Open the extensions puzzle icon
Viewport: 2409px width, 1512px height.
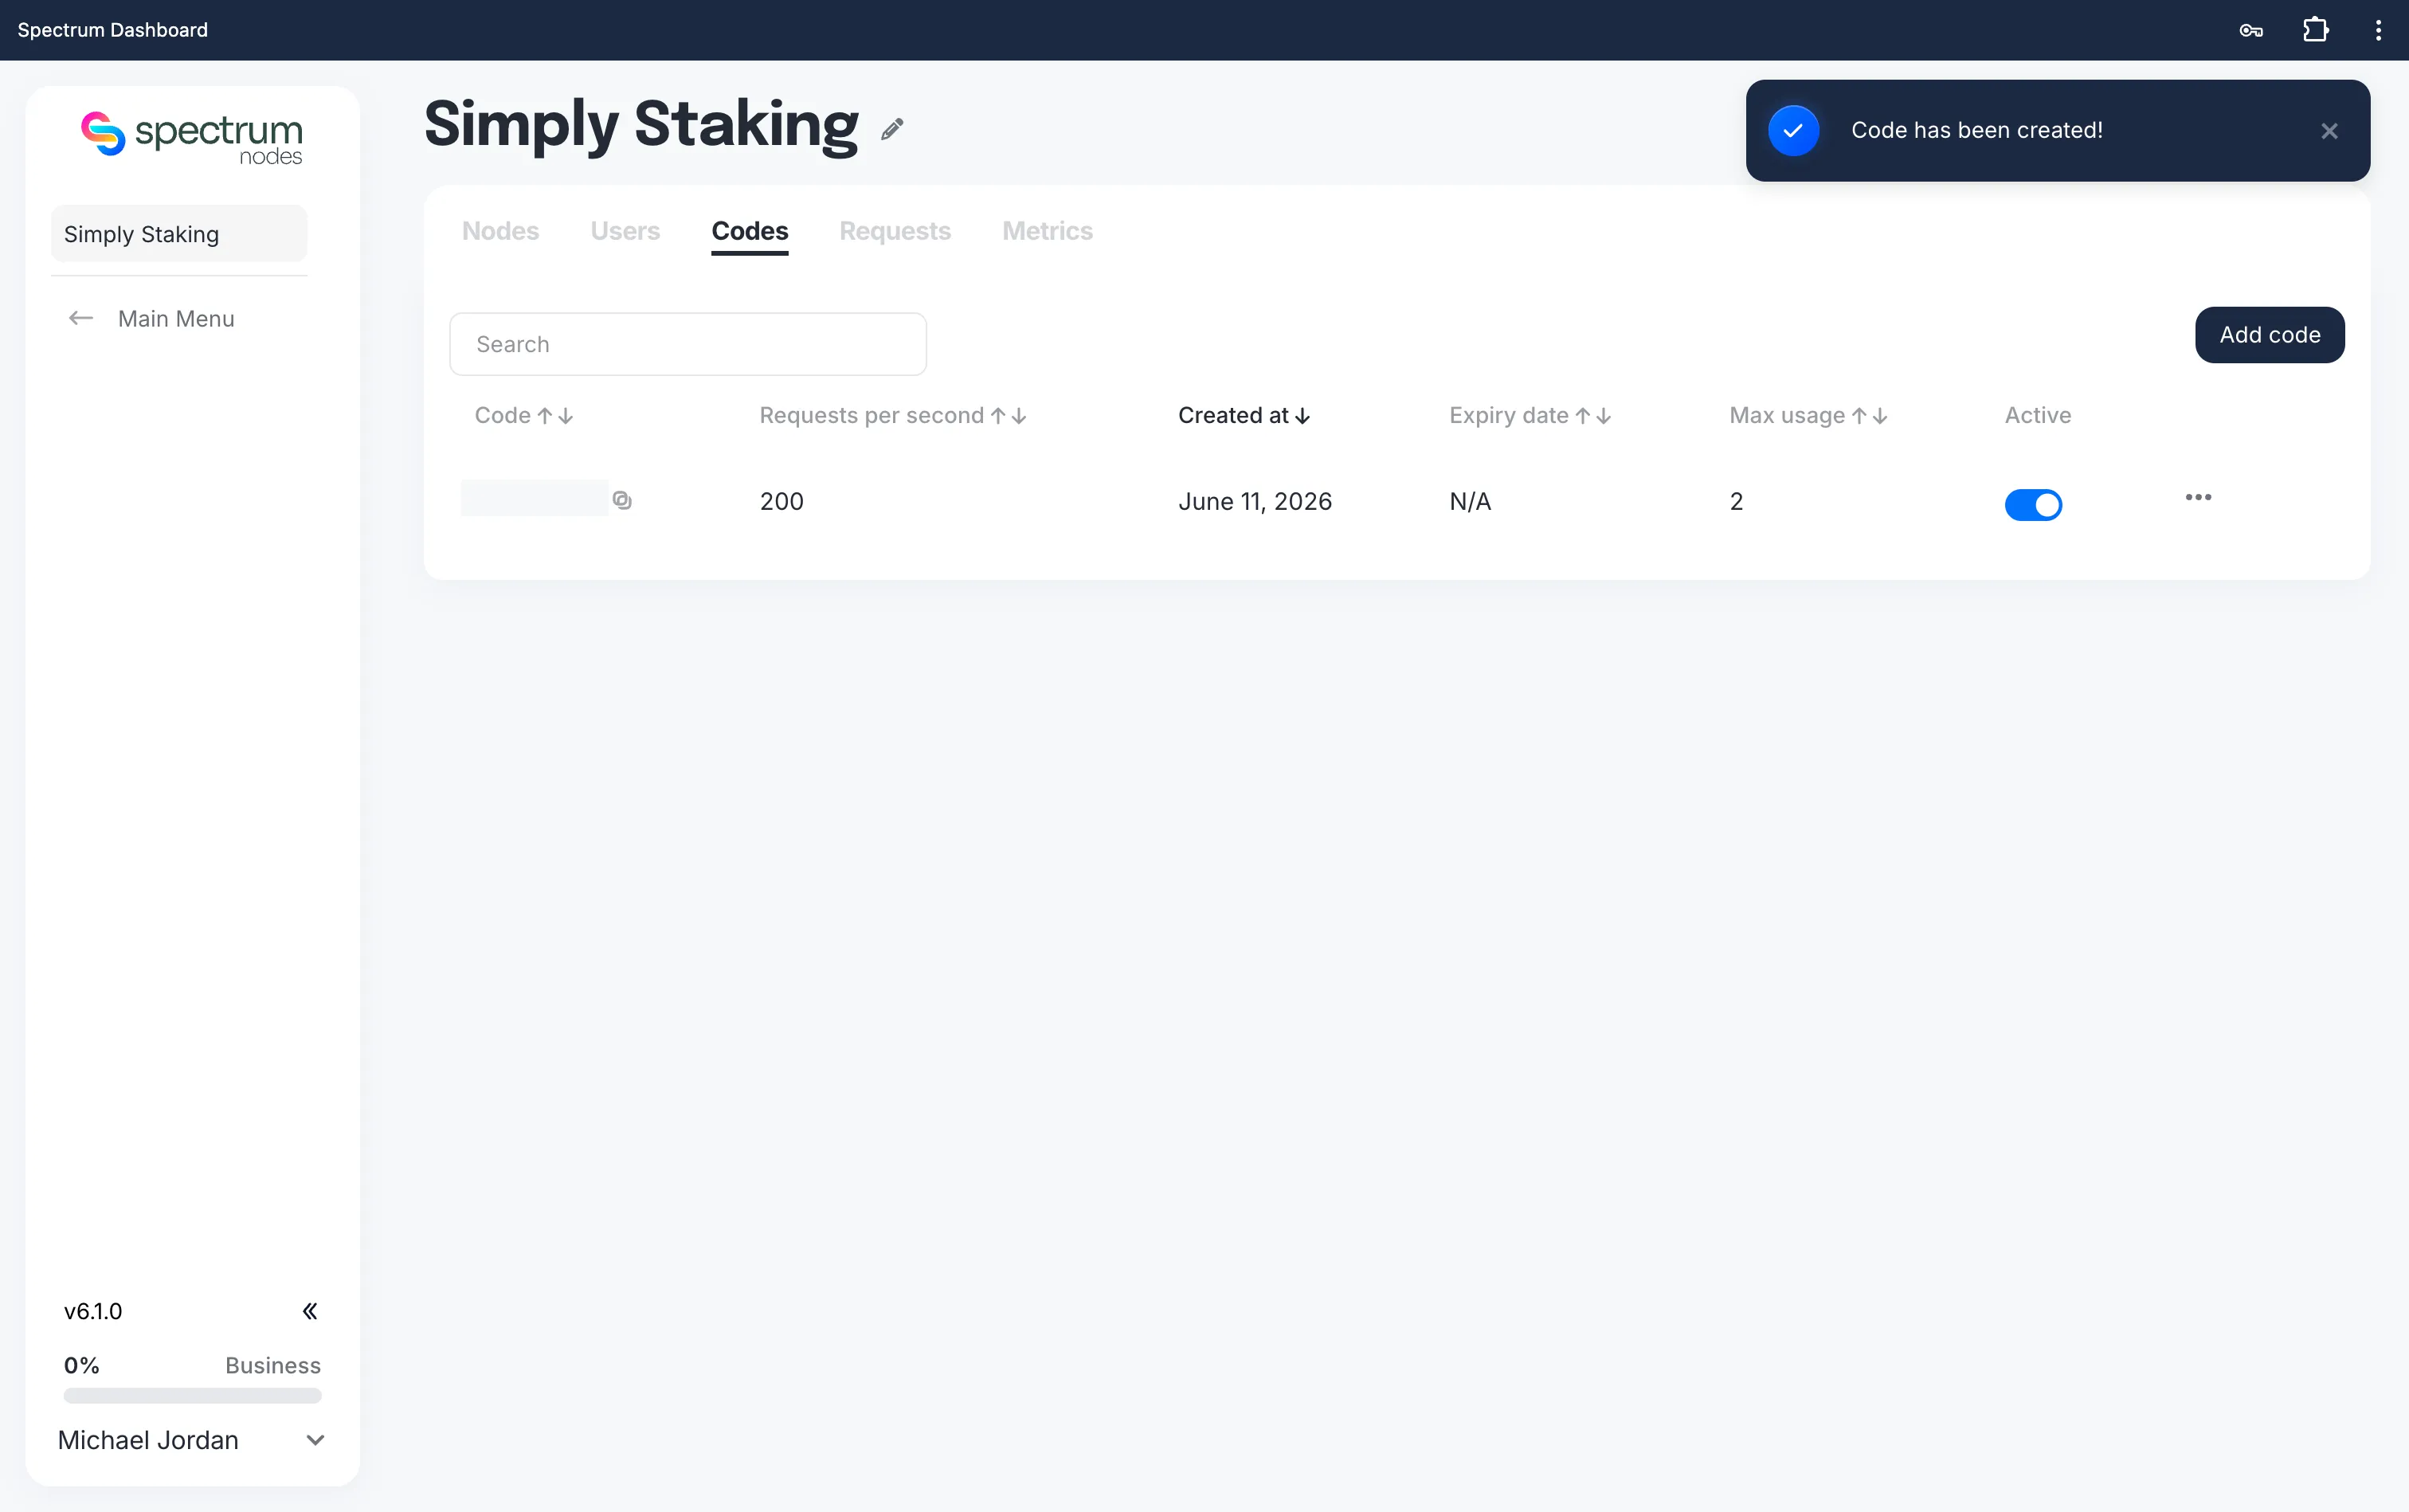[2315, 30]
